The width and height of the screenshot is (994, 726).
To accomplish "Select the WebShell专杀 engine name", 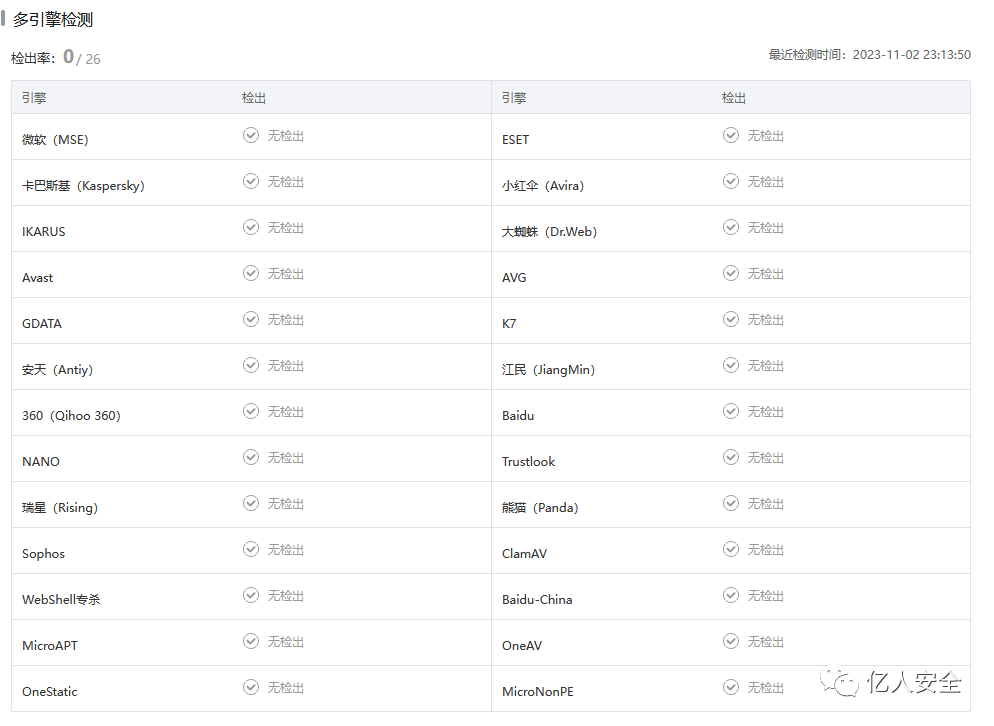I will pos(61,599).
